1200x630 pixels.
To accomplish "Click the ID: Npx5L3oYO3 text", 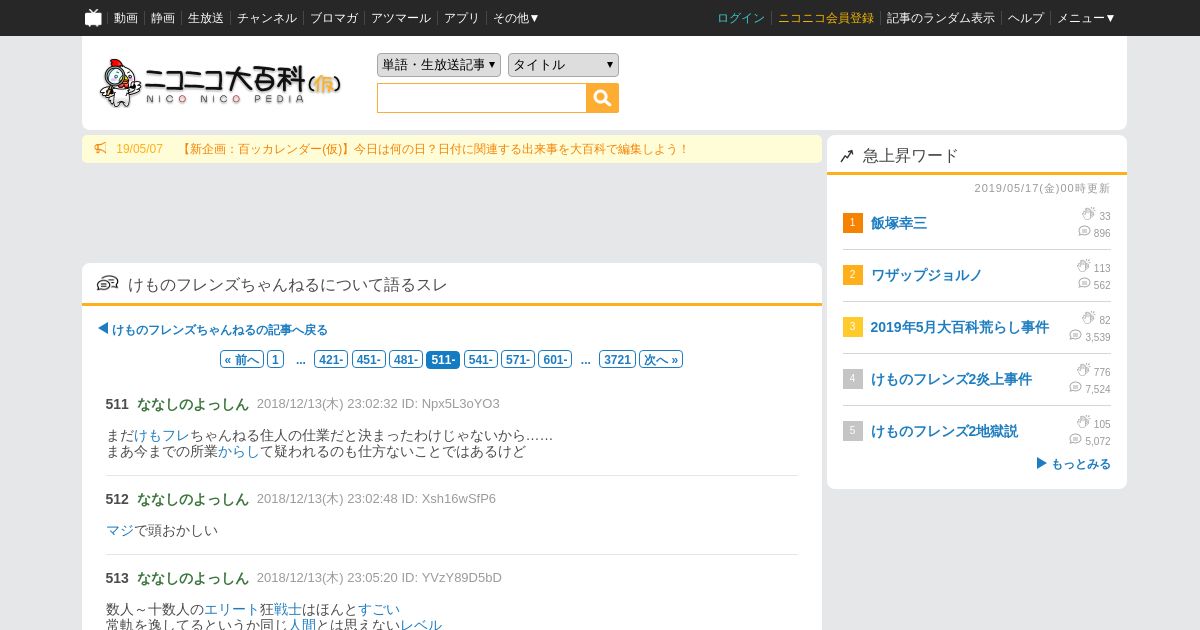I will pyautogui.click(x=451, y=404).
